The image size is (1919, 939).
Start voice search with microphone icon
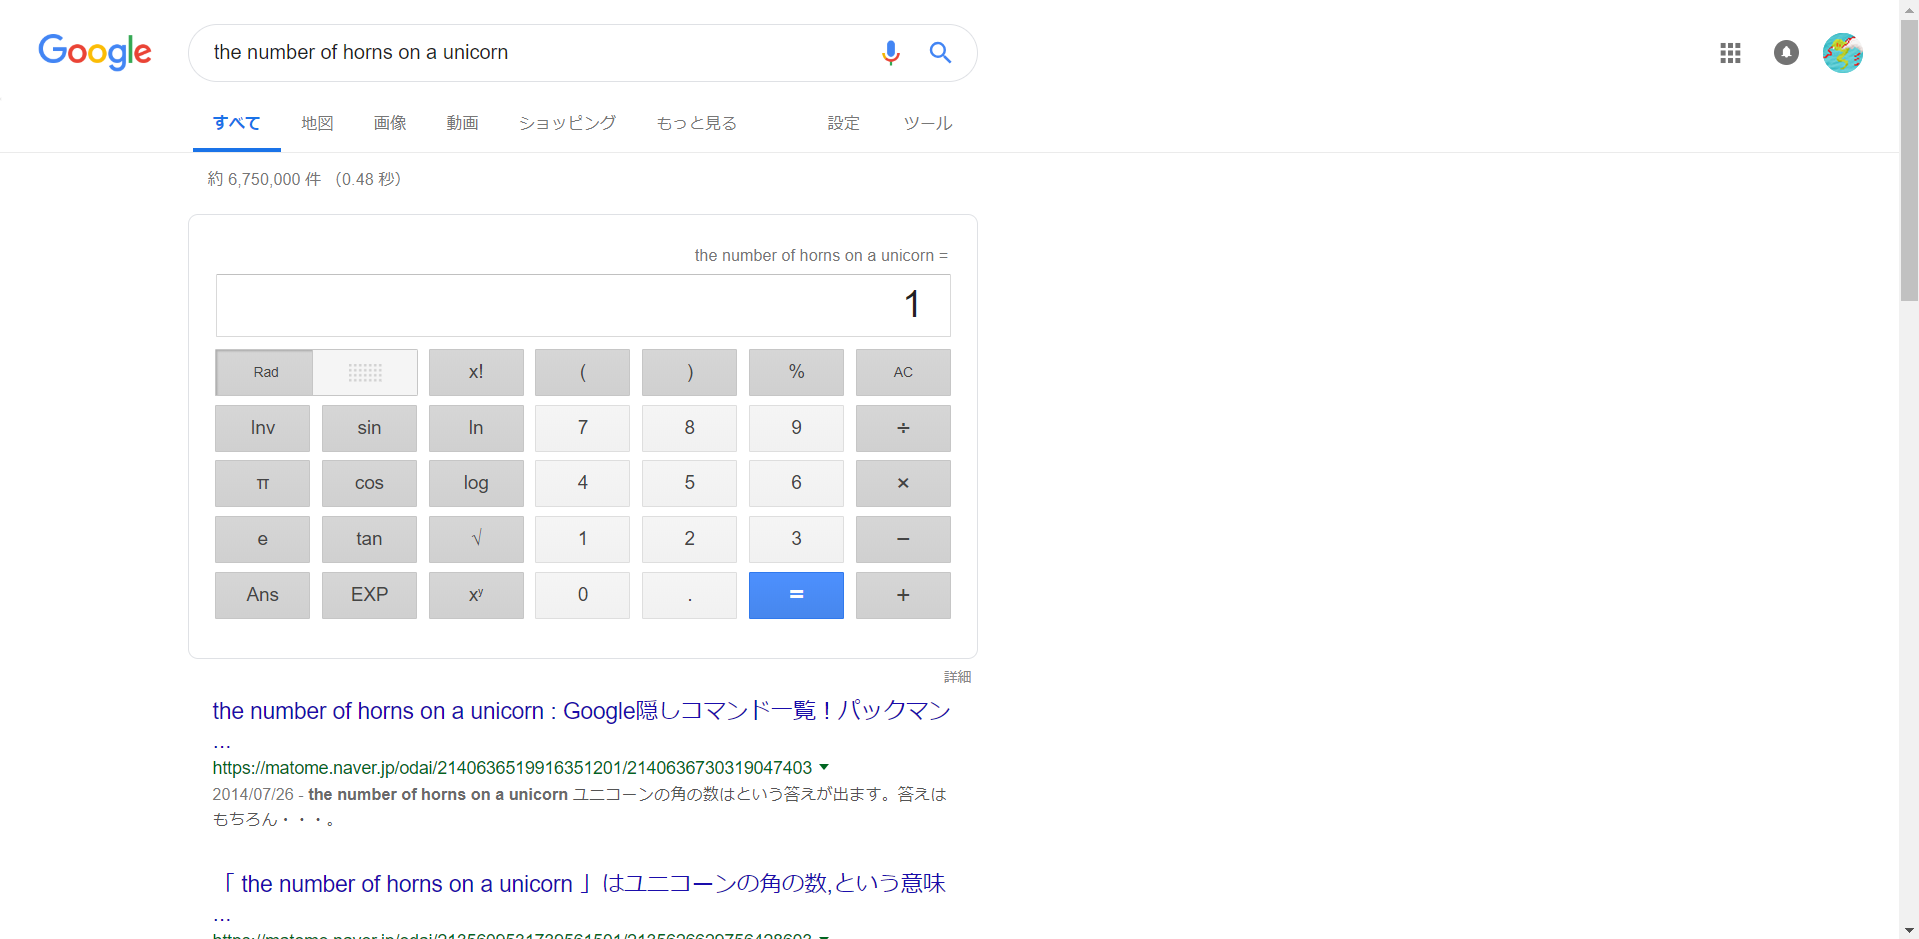coord(890,52)
